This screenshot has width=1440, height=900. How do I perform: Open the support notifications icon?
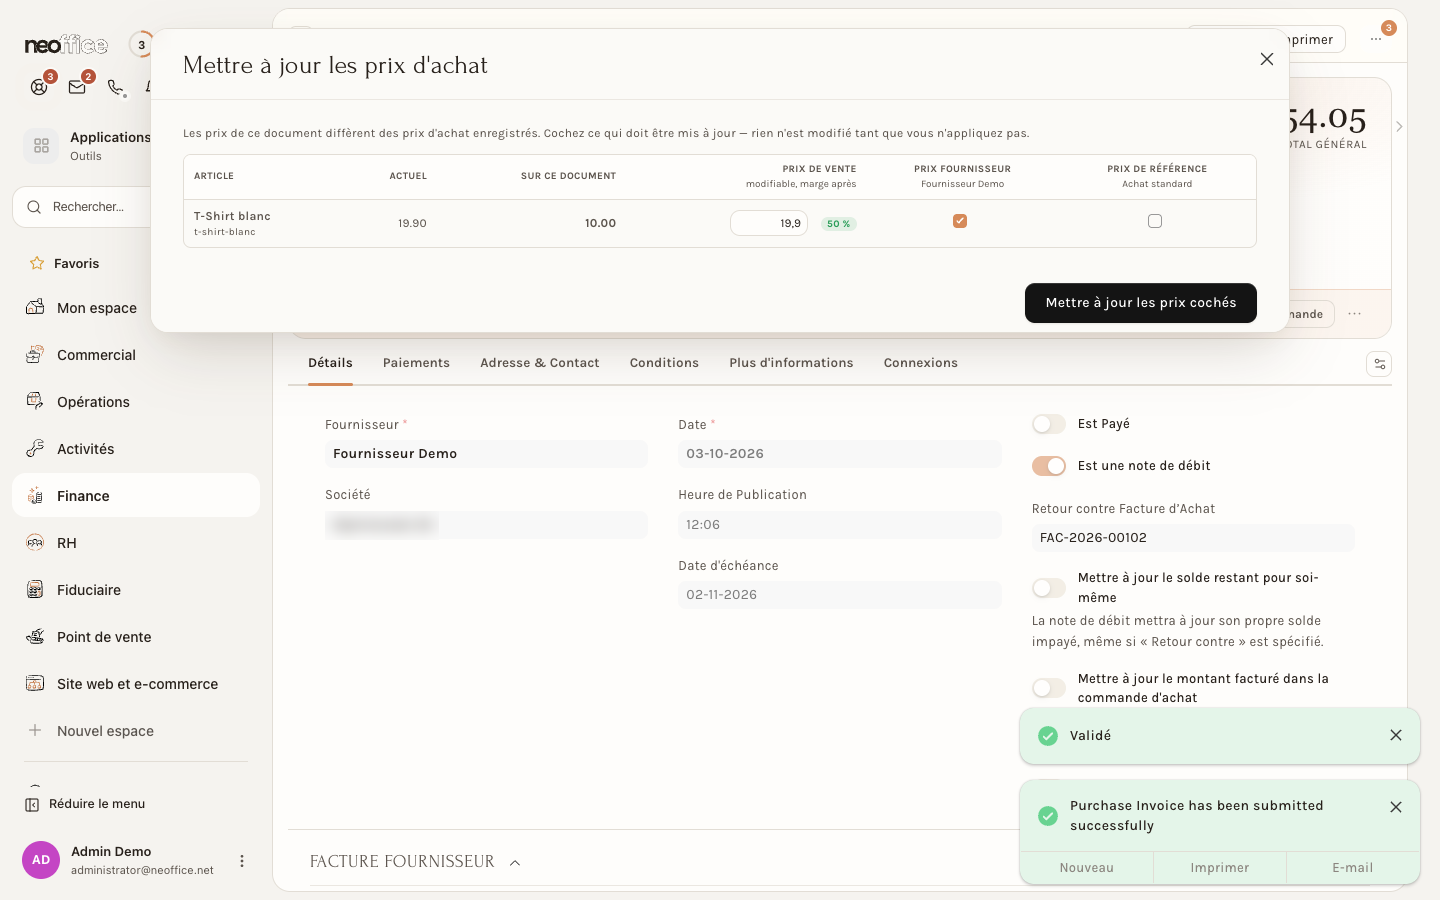click(39, 87)
